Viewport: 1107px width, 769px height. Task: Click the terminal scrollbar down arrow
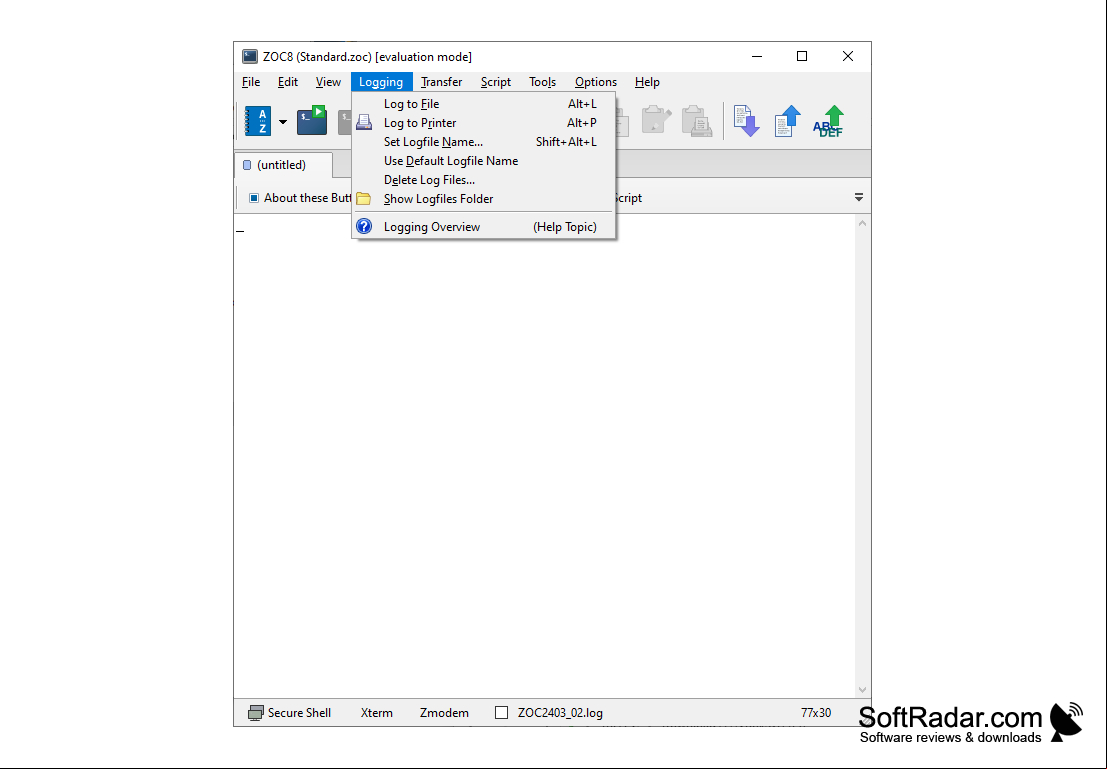(x=862, y=690)
